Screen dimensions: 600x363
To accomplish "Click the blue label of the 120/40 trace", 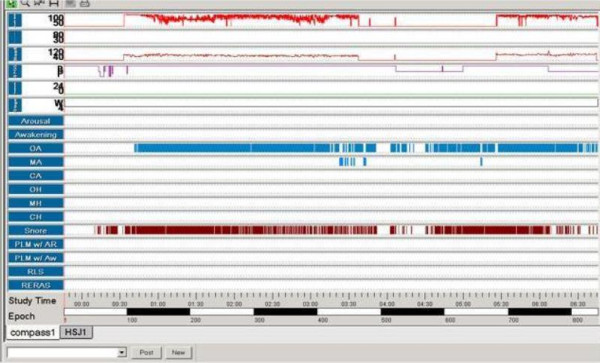I will click(x=15, y=54).
